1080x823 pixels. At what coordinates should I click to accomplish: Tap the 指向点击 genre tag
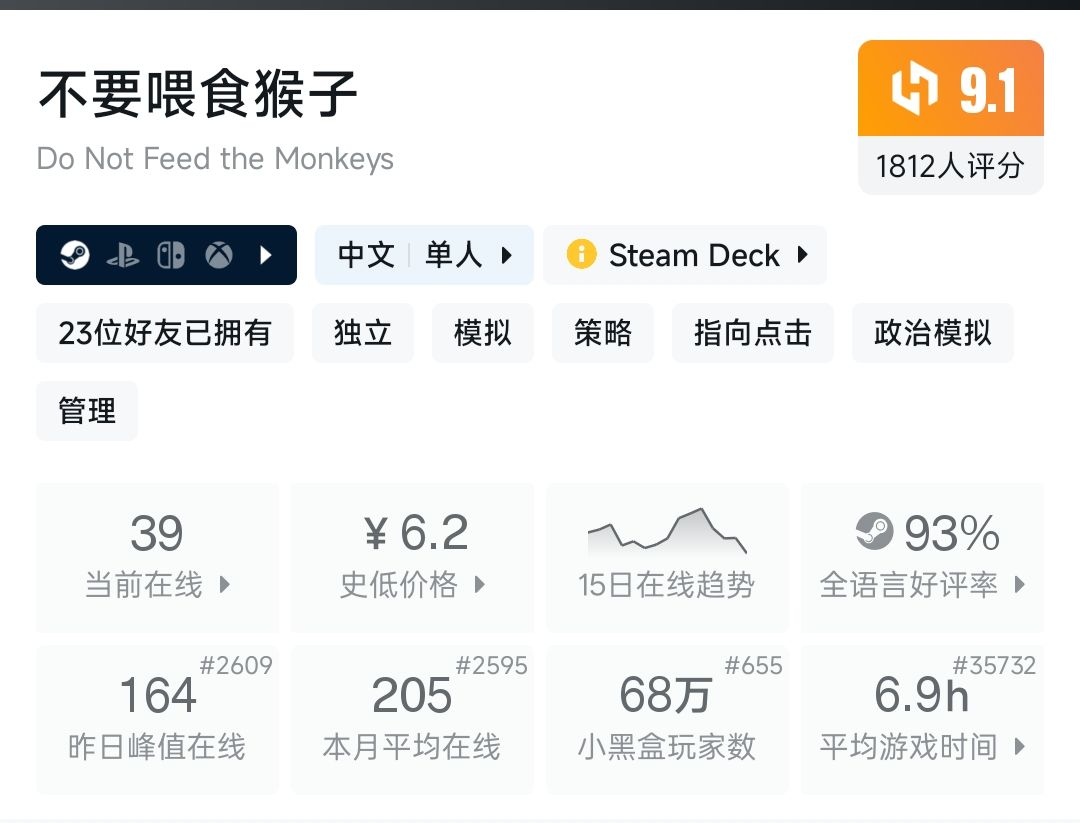click(x=752, y=333)
